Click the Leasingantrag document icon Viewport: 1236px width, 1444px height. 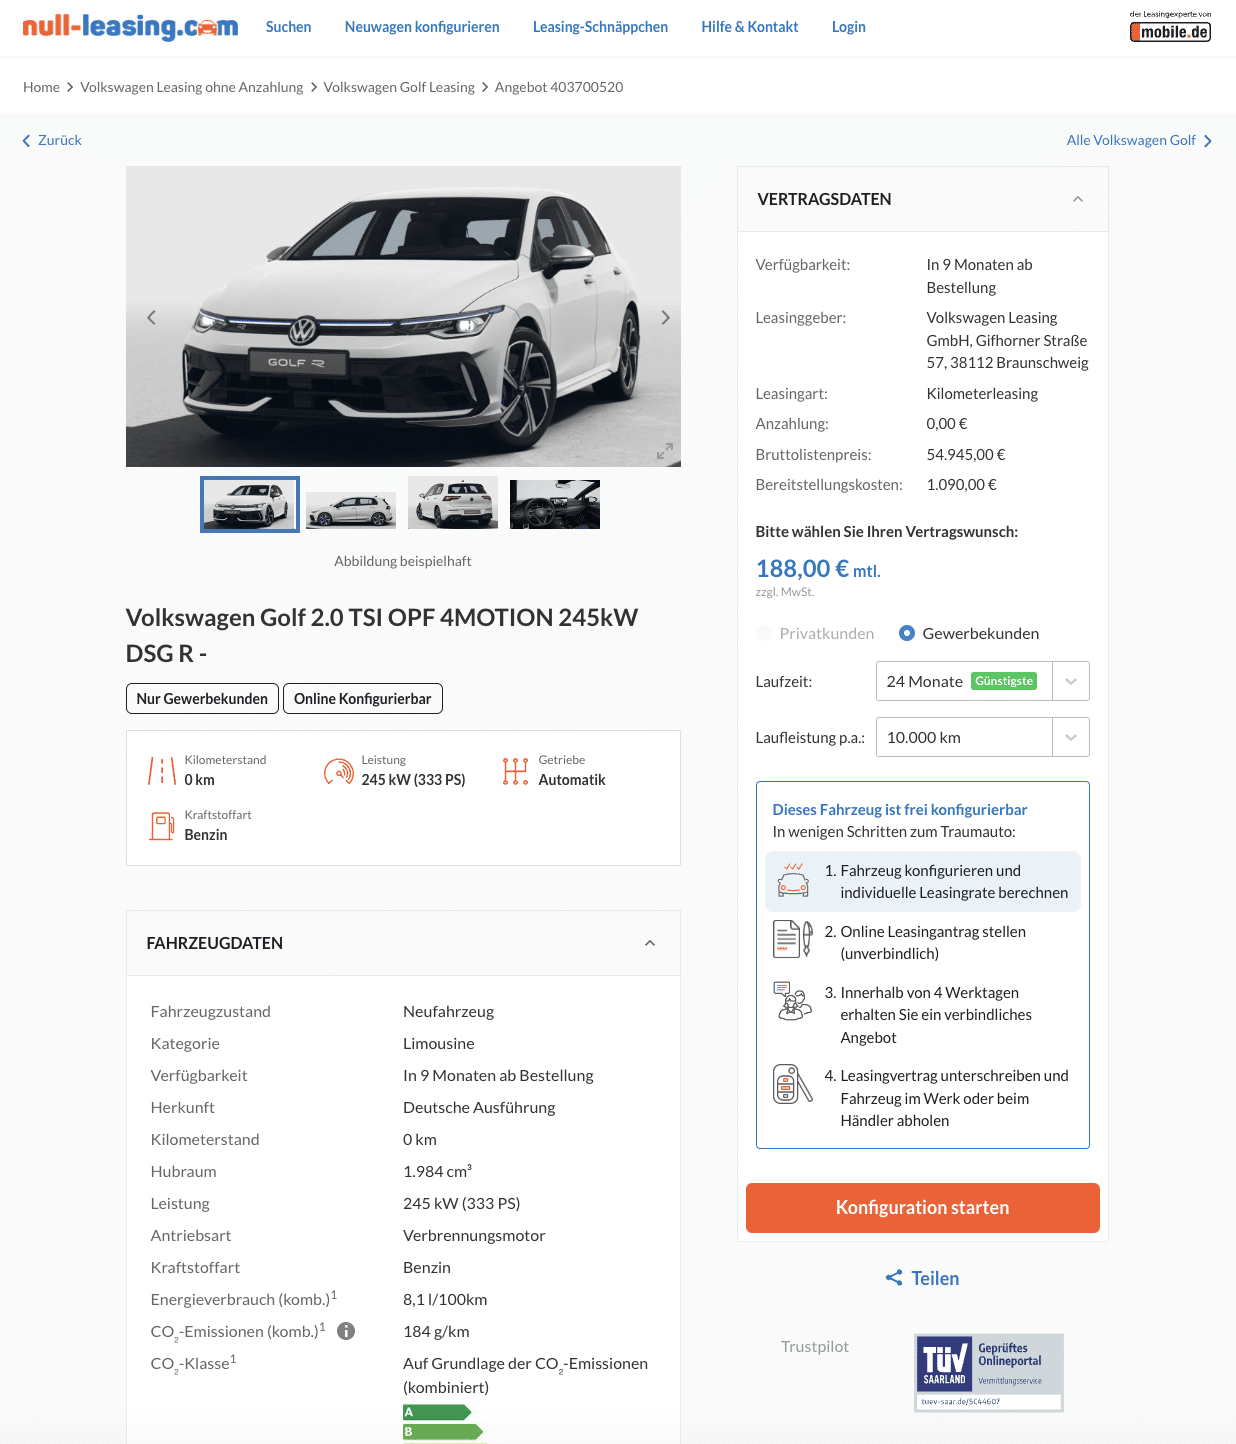click(793, 939)
